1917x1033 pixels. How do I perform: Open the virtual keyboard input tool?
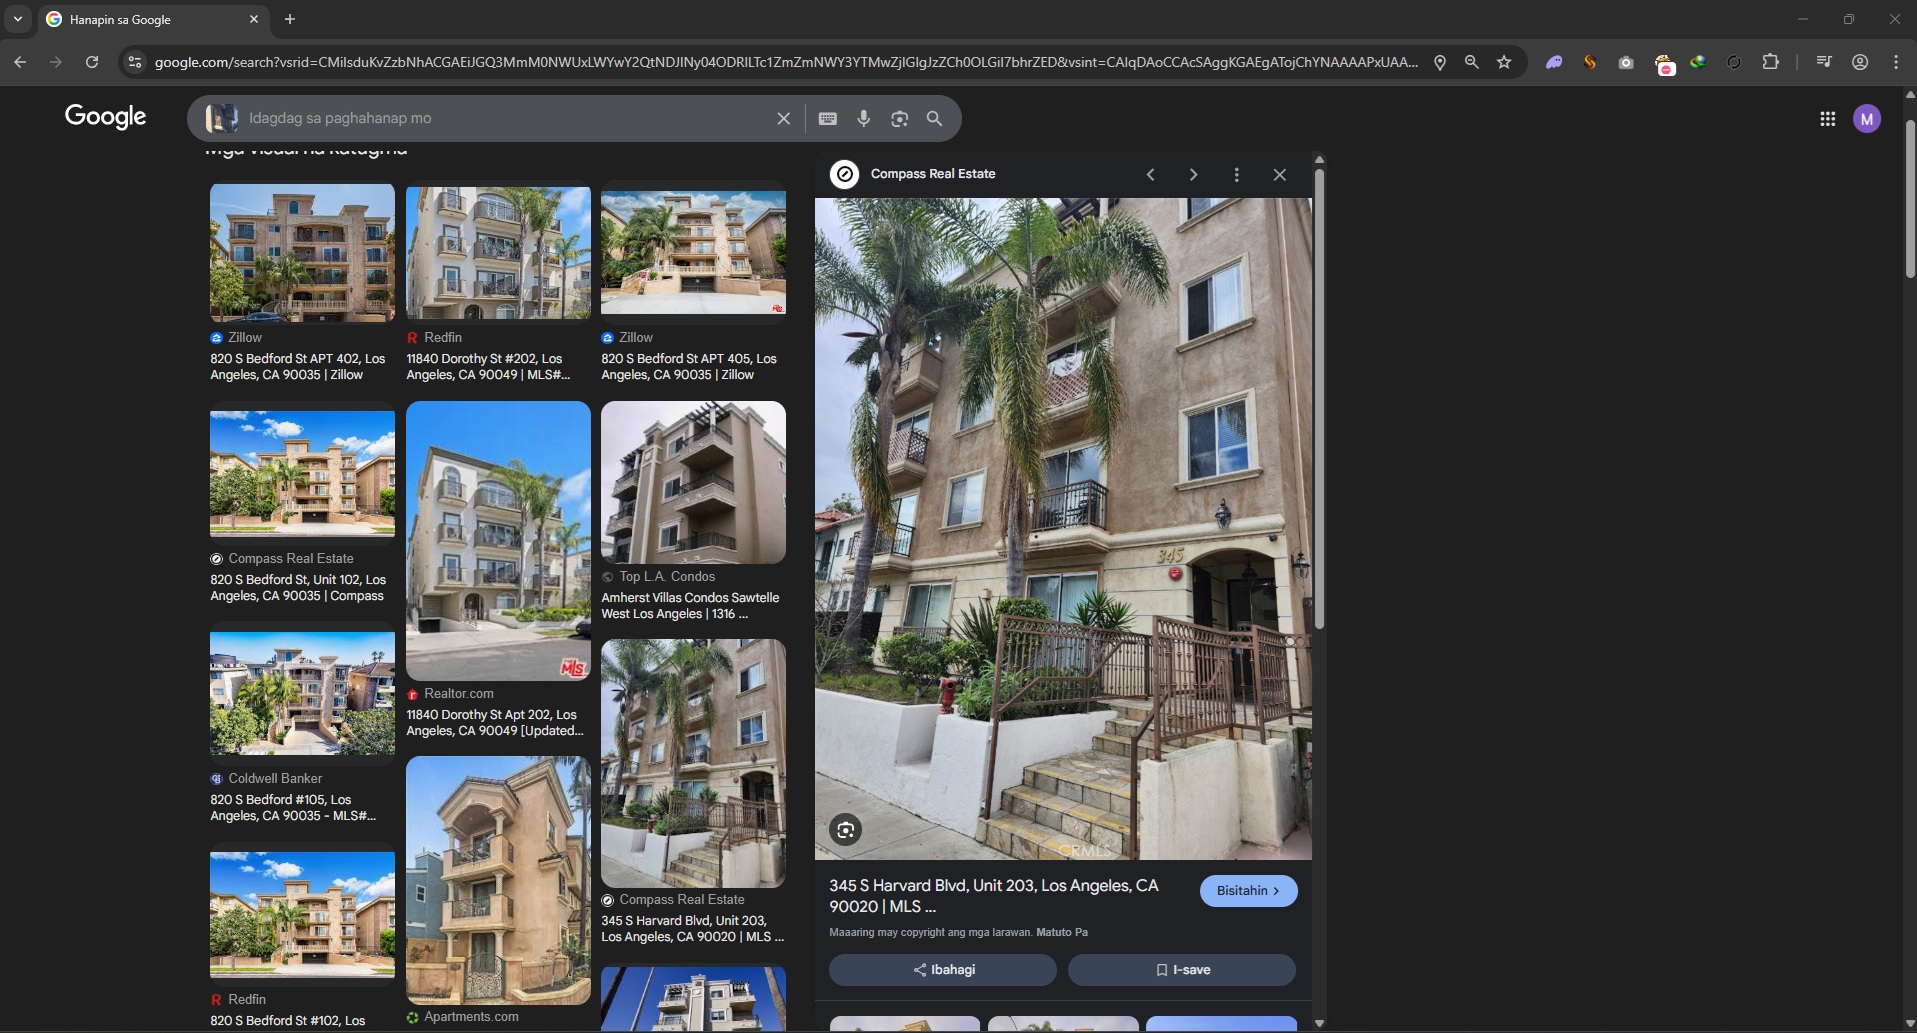pyautogui.click(x=827, y=119)
